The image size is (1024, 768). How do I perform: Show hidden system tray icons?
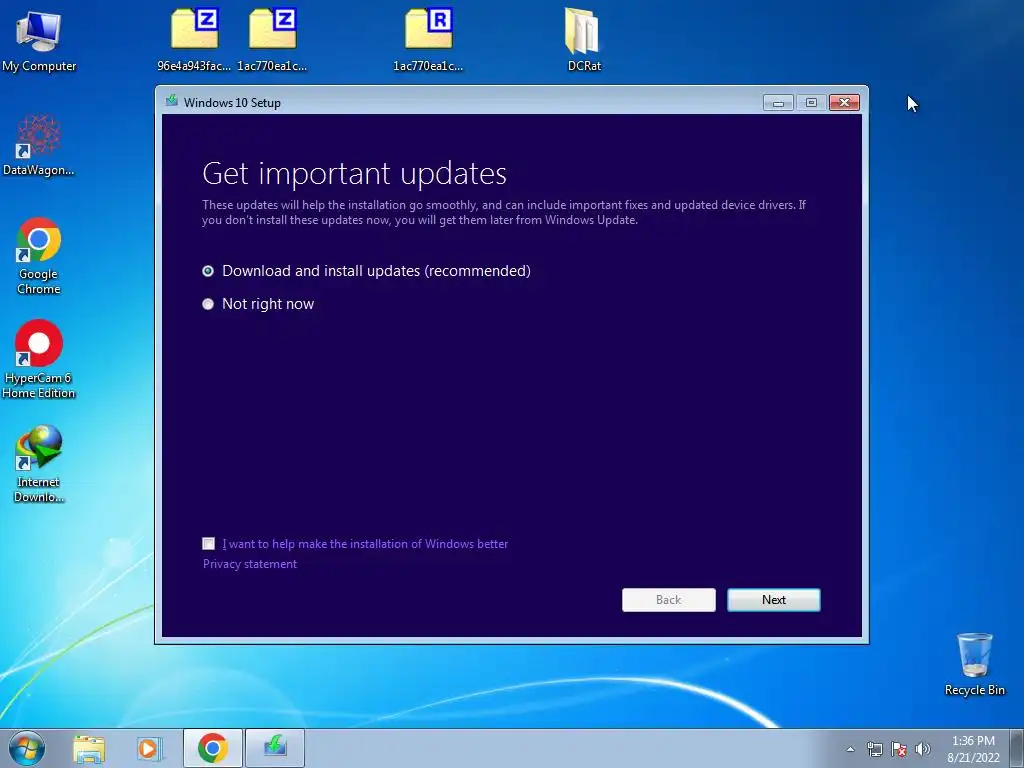[x=850, y=749]
